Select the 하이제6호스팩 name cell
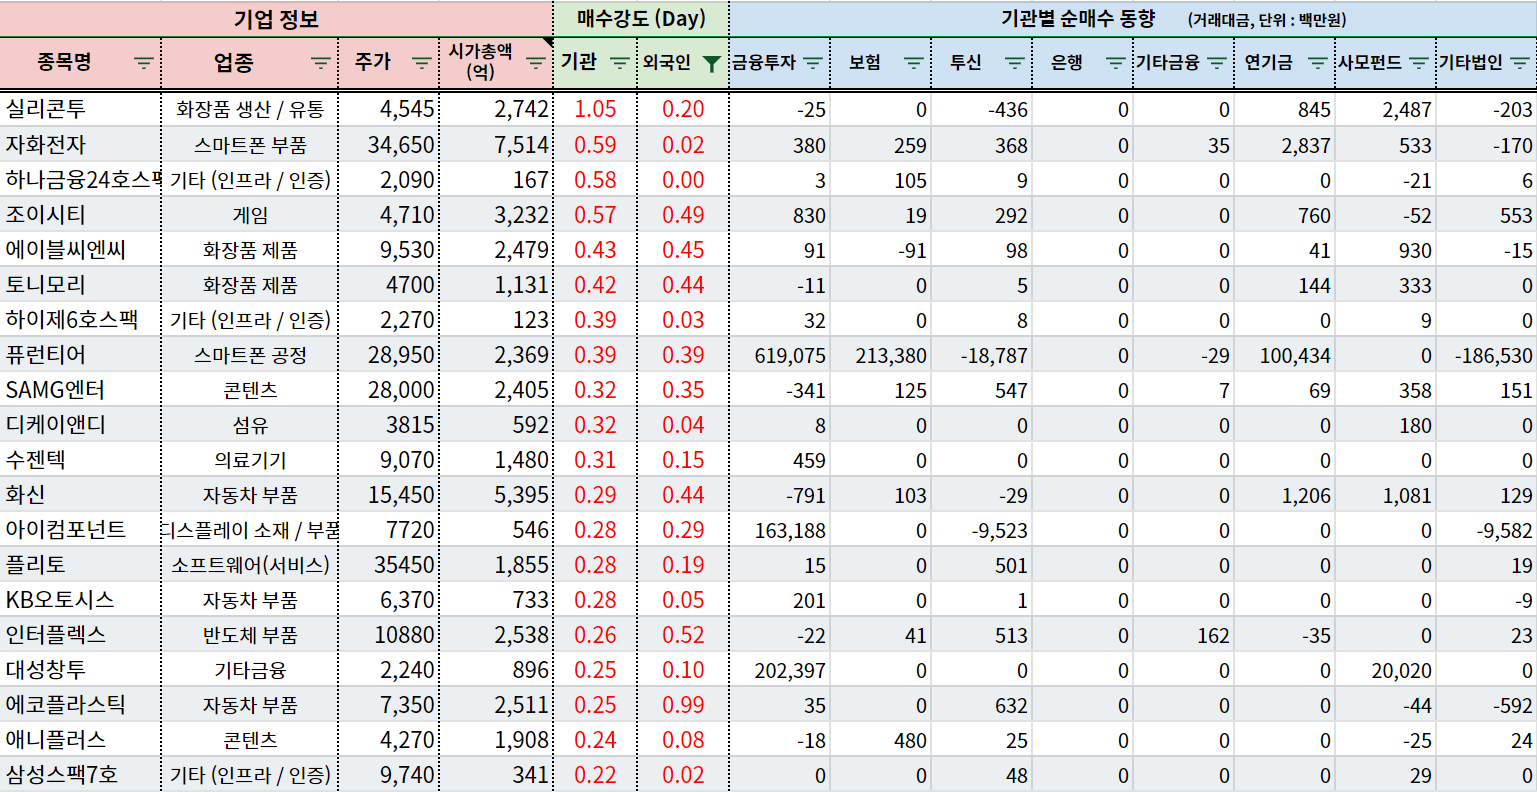This screenshot has width=1537, height=792. (80, 319)
